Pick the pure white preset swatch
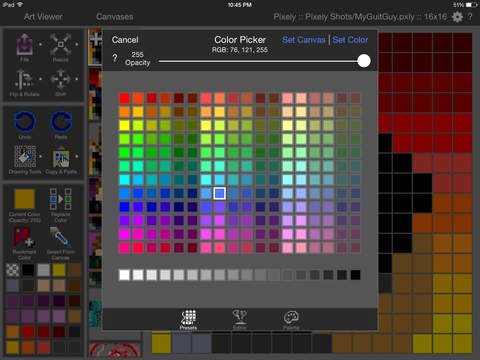This screenshot has height=360, width=480. coord(124,275)
